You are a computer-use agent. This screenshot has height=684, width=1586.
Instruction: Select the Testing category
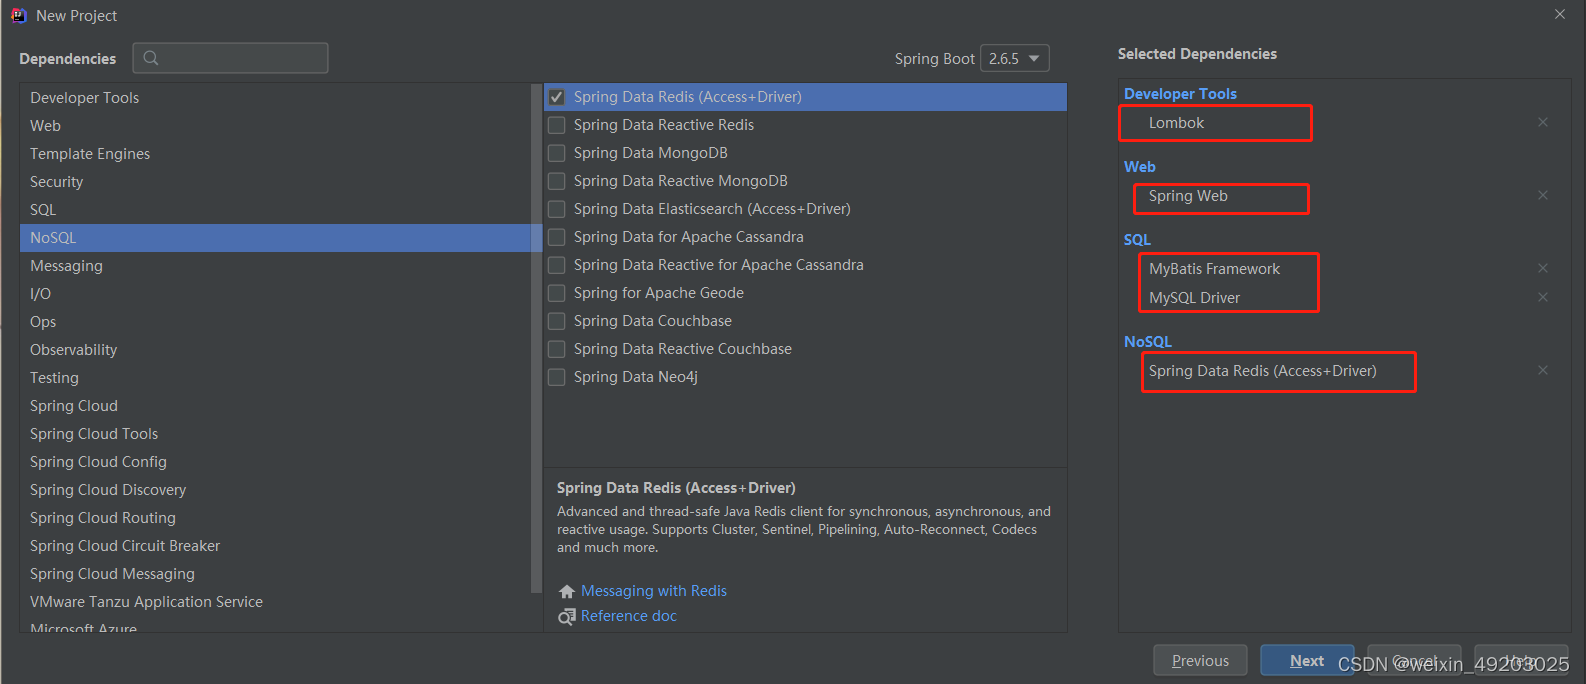[x=275, y=378]
